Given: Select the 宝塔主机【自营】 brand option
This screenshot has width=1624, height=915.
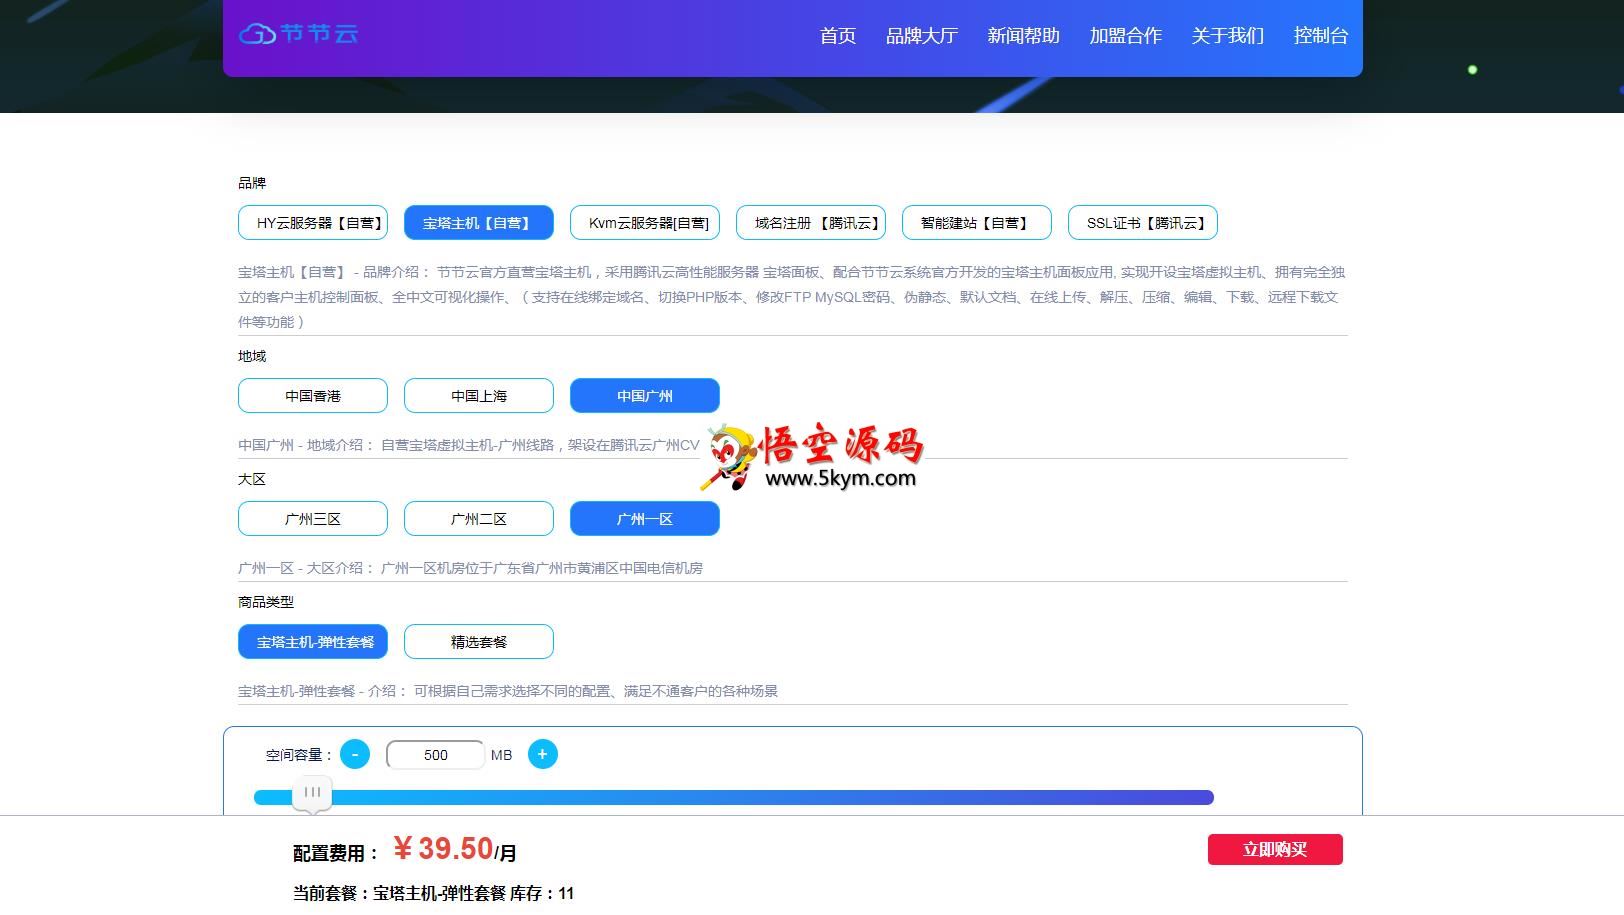Looking at the screenshot, I should point(479,223).
